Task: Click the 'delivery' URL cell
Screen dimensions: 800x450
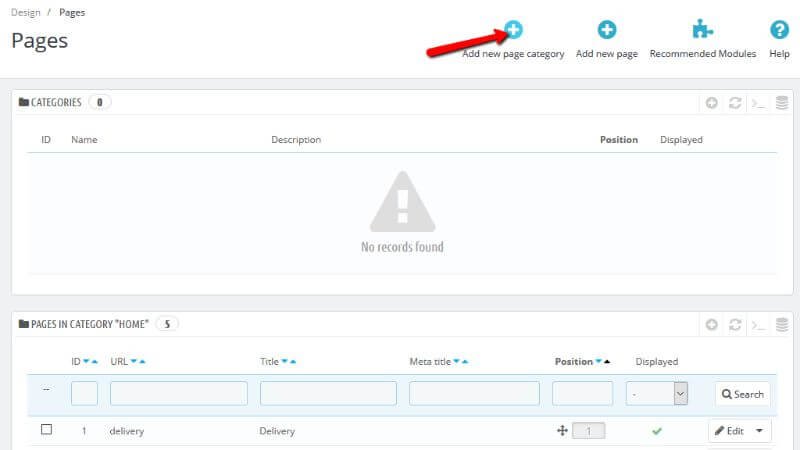Action: pyautogui.click(x=127, y=431)
